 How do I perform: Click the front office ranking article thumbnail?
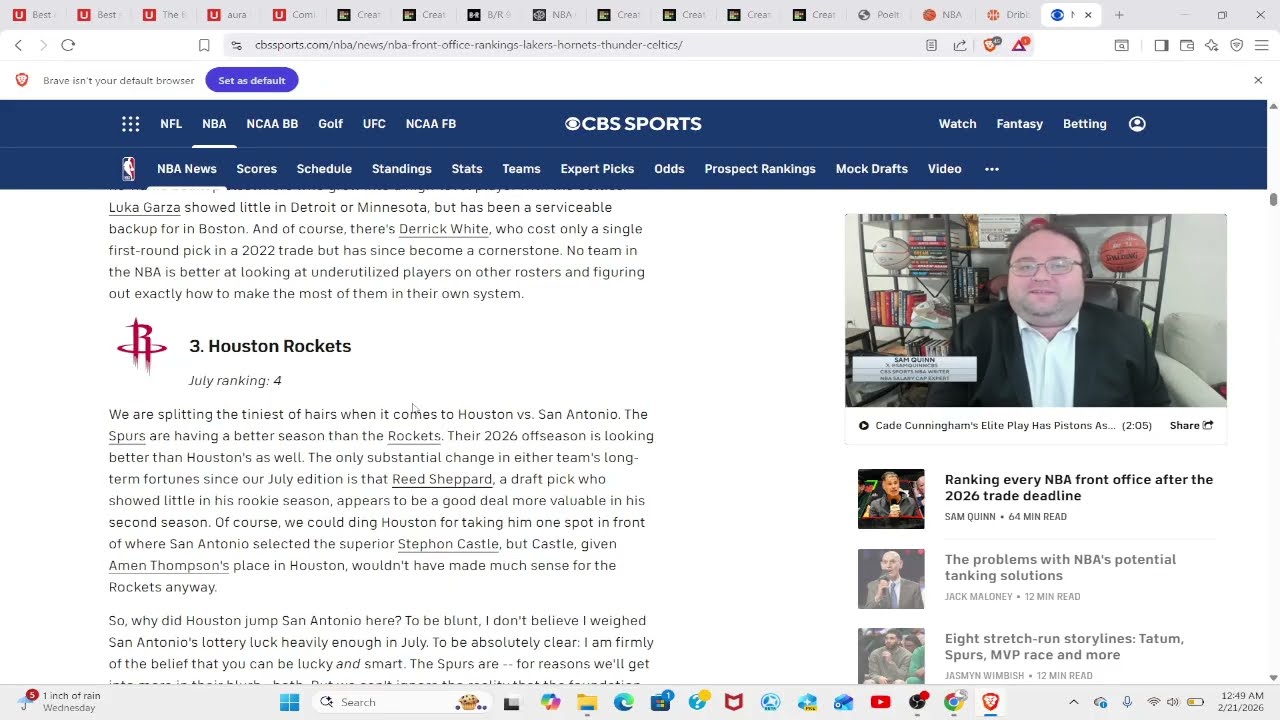coord(891,499)
